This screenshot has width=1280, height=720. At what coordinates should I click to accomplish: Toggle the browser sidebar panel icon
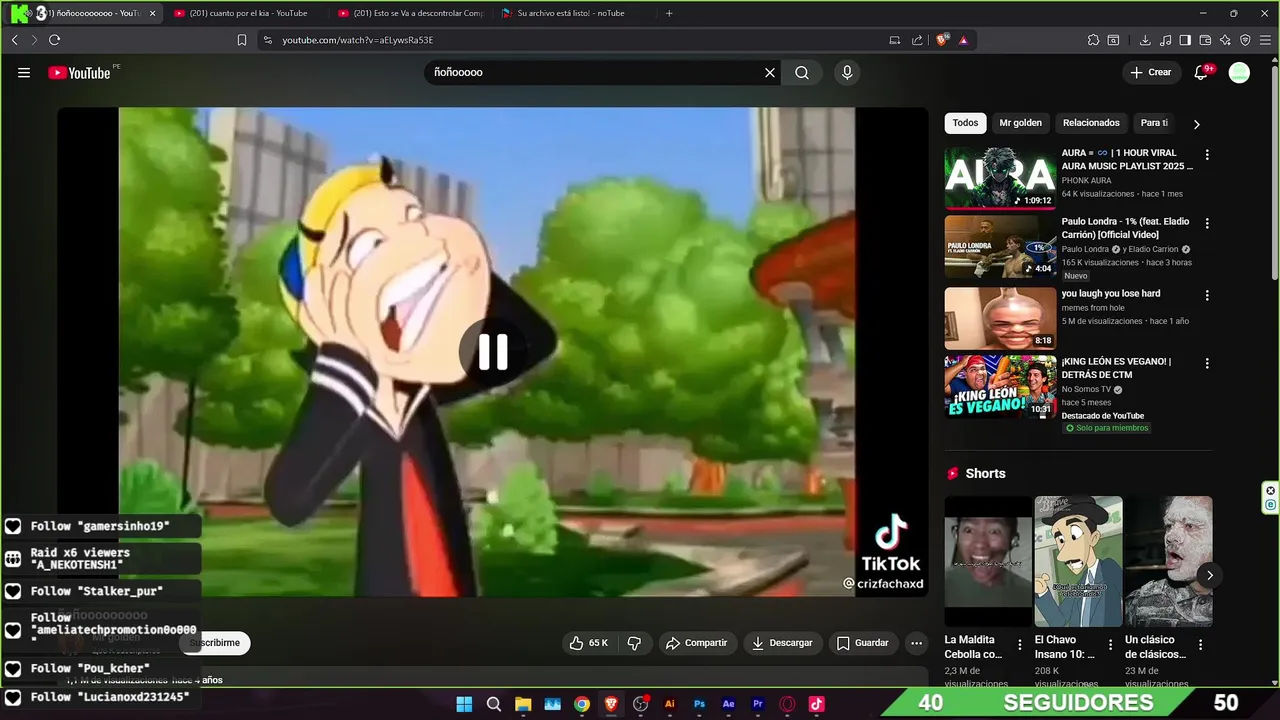pyautogui.click(x=1185, y=40)
